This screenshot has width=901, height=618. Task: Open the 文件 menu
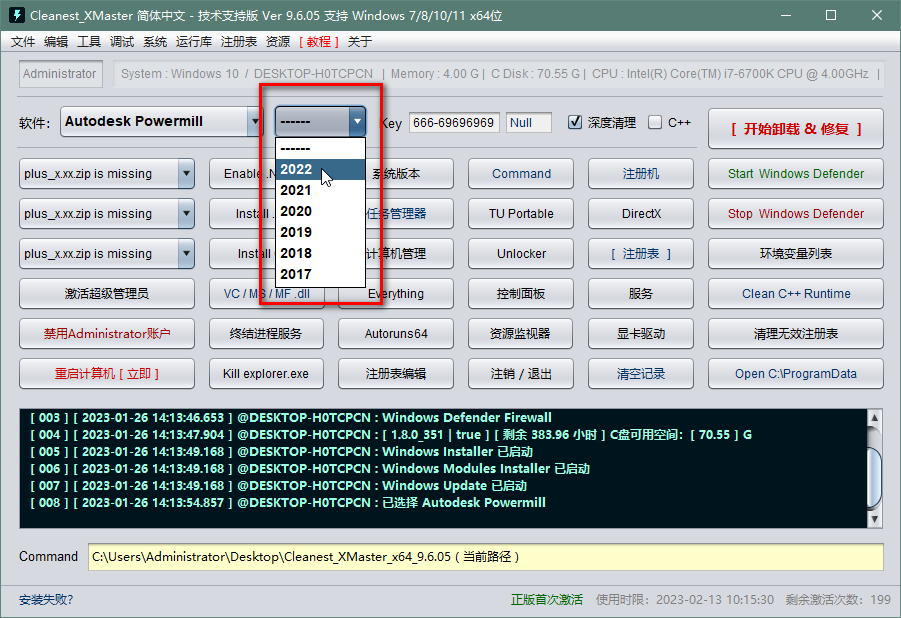pos(23,41)
